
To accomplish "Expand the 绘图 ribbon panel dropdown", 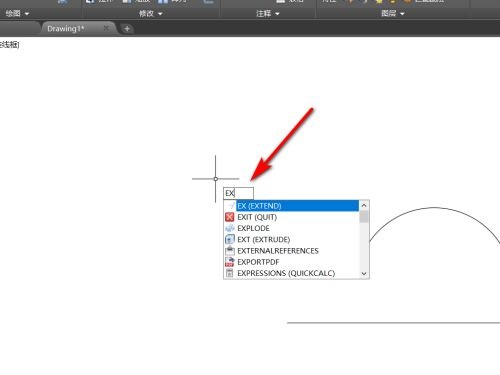I will pyautogui.click(x=17, y=13).
